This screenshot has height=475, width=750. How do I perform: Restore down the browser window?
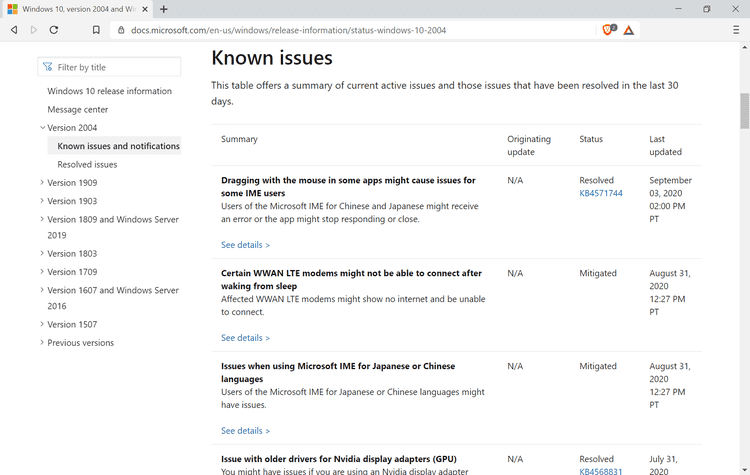pyautogui.click(x=706, y=9)
